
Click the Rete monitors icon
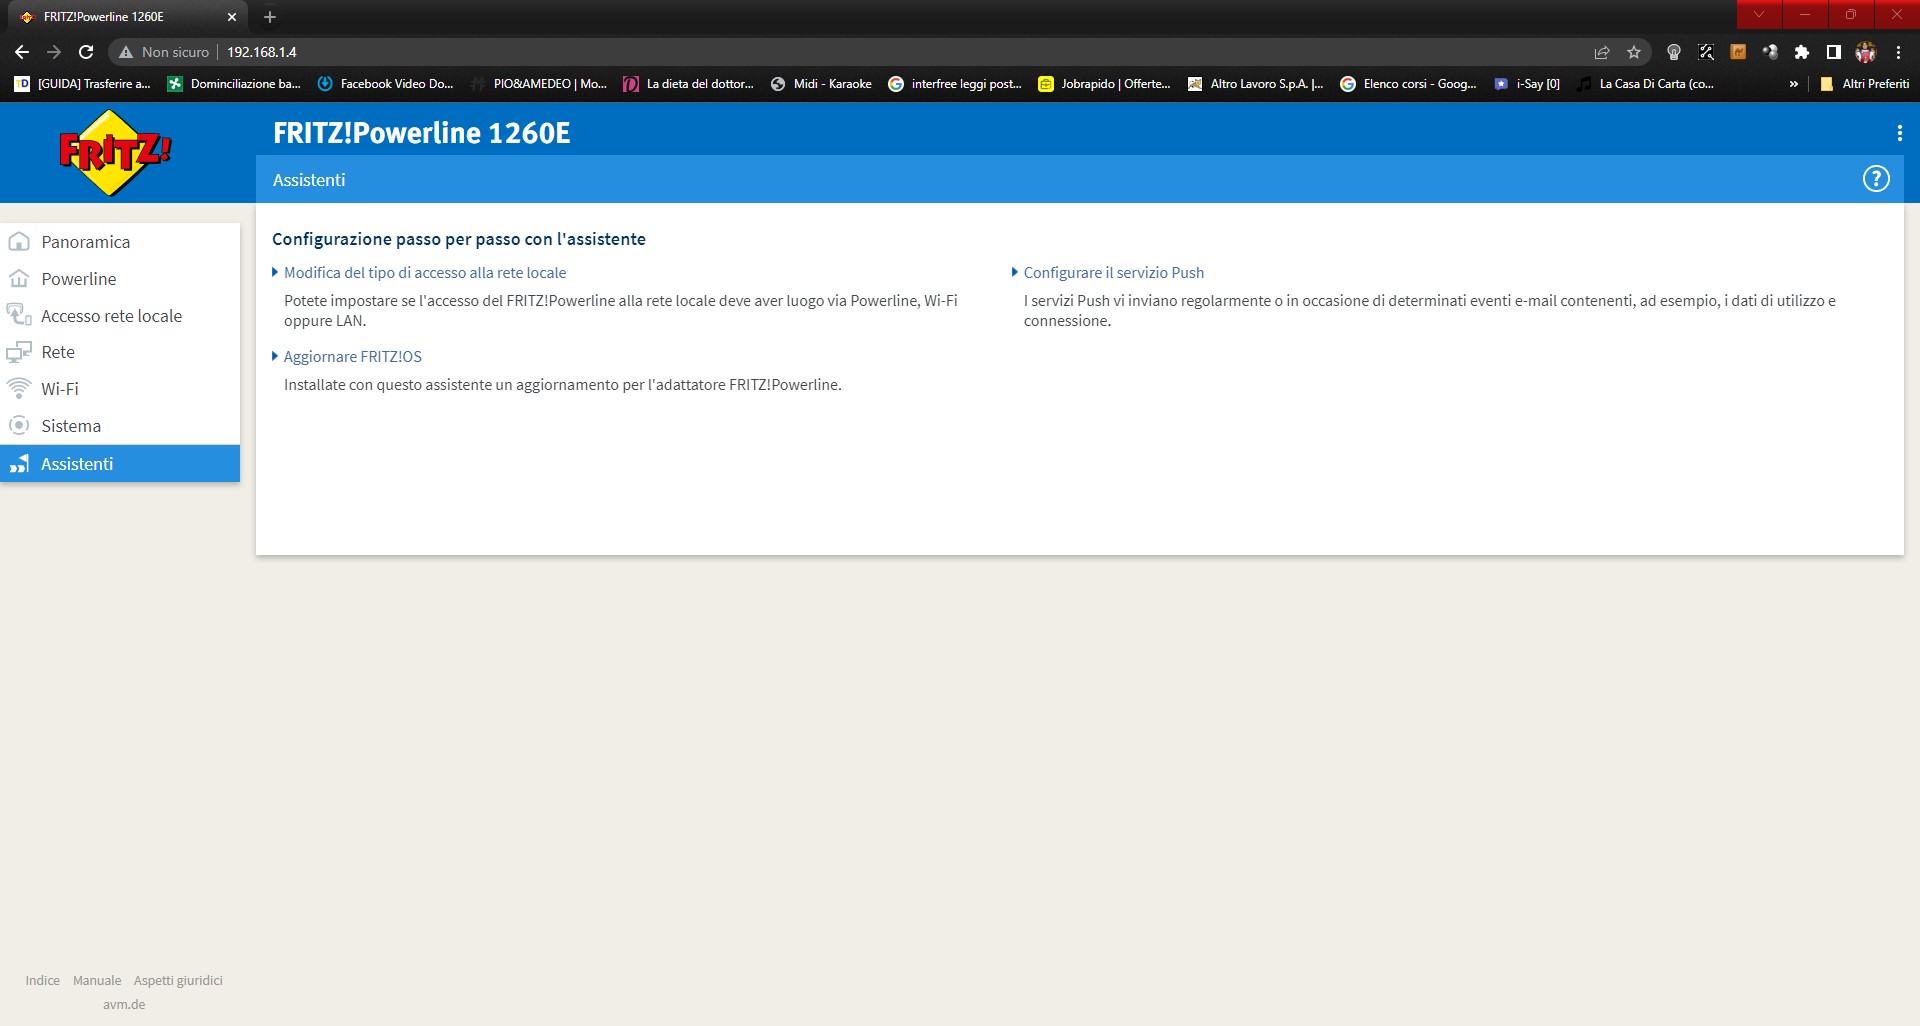(x=19, y=352)
